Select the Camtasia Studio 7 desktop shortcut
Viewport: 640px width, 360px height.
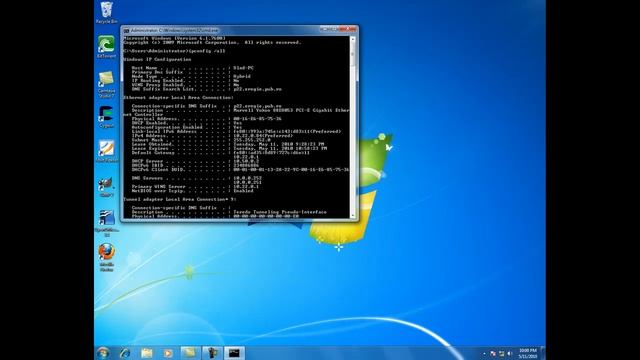106,84
